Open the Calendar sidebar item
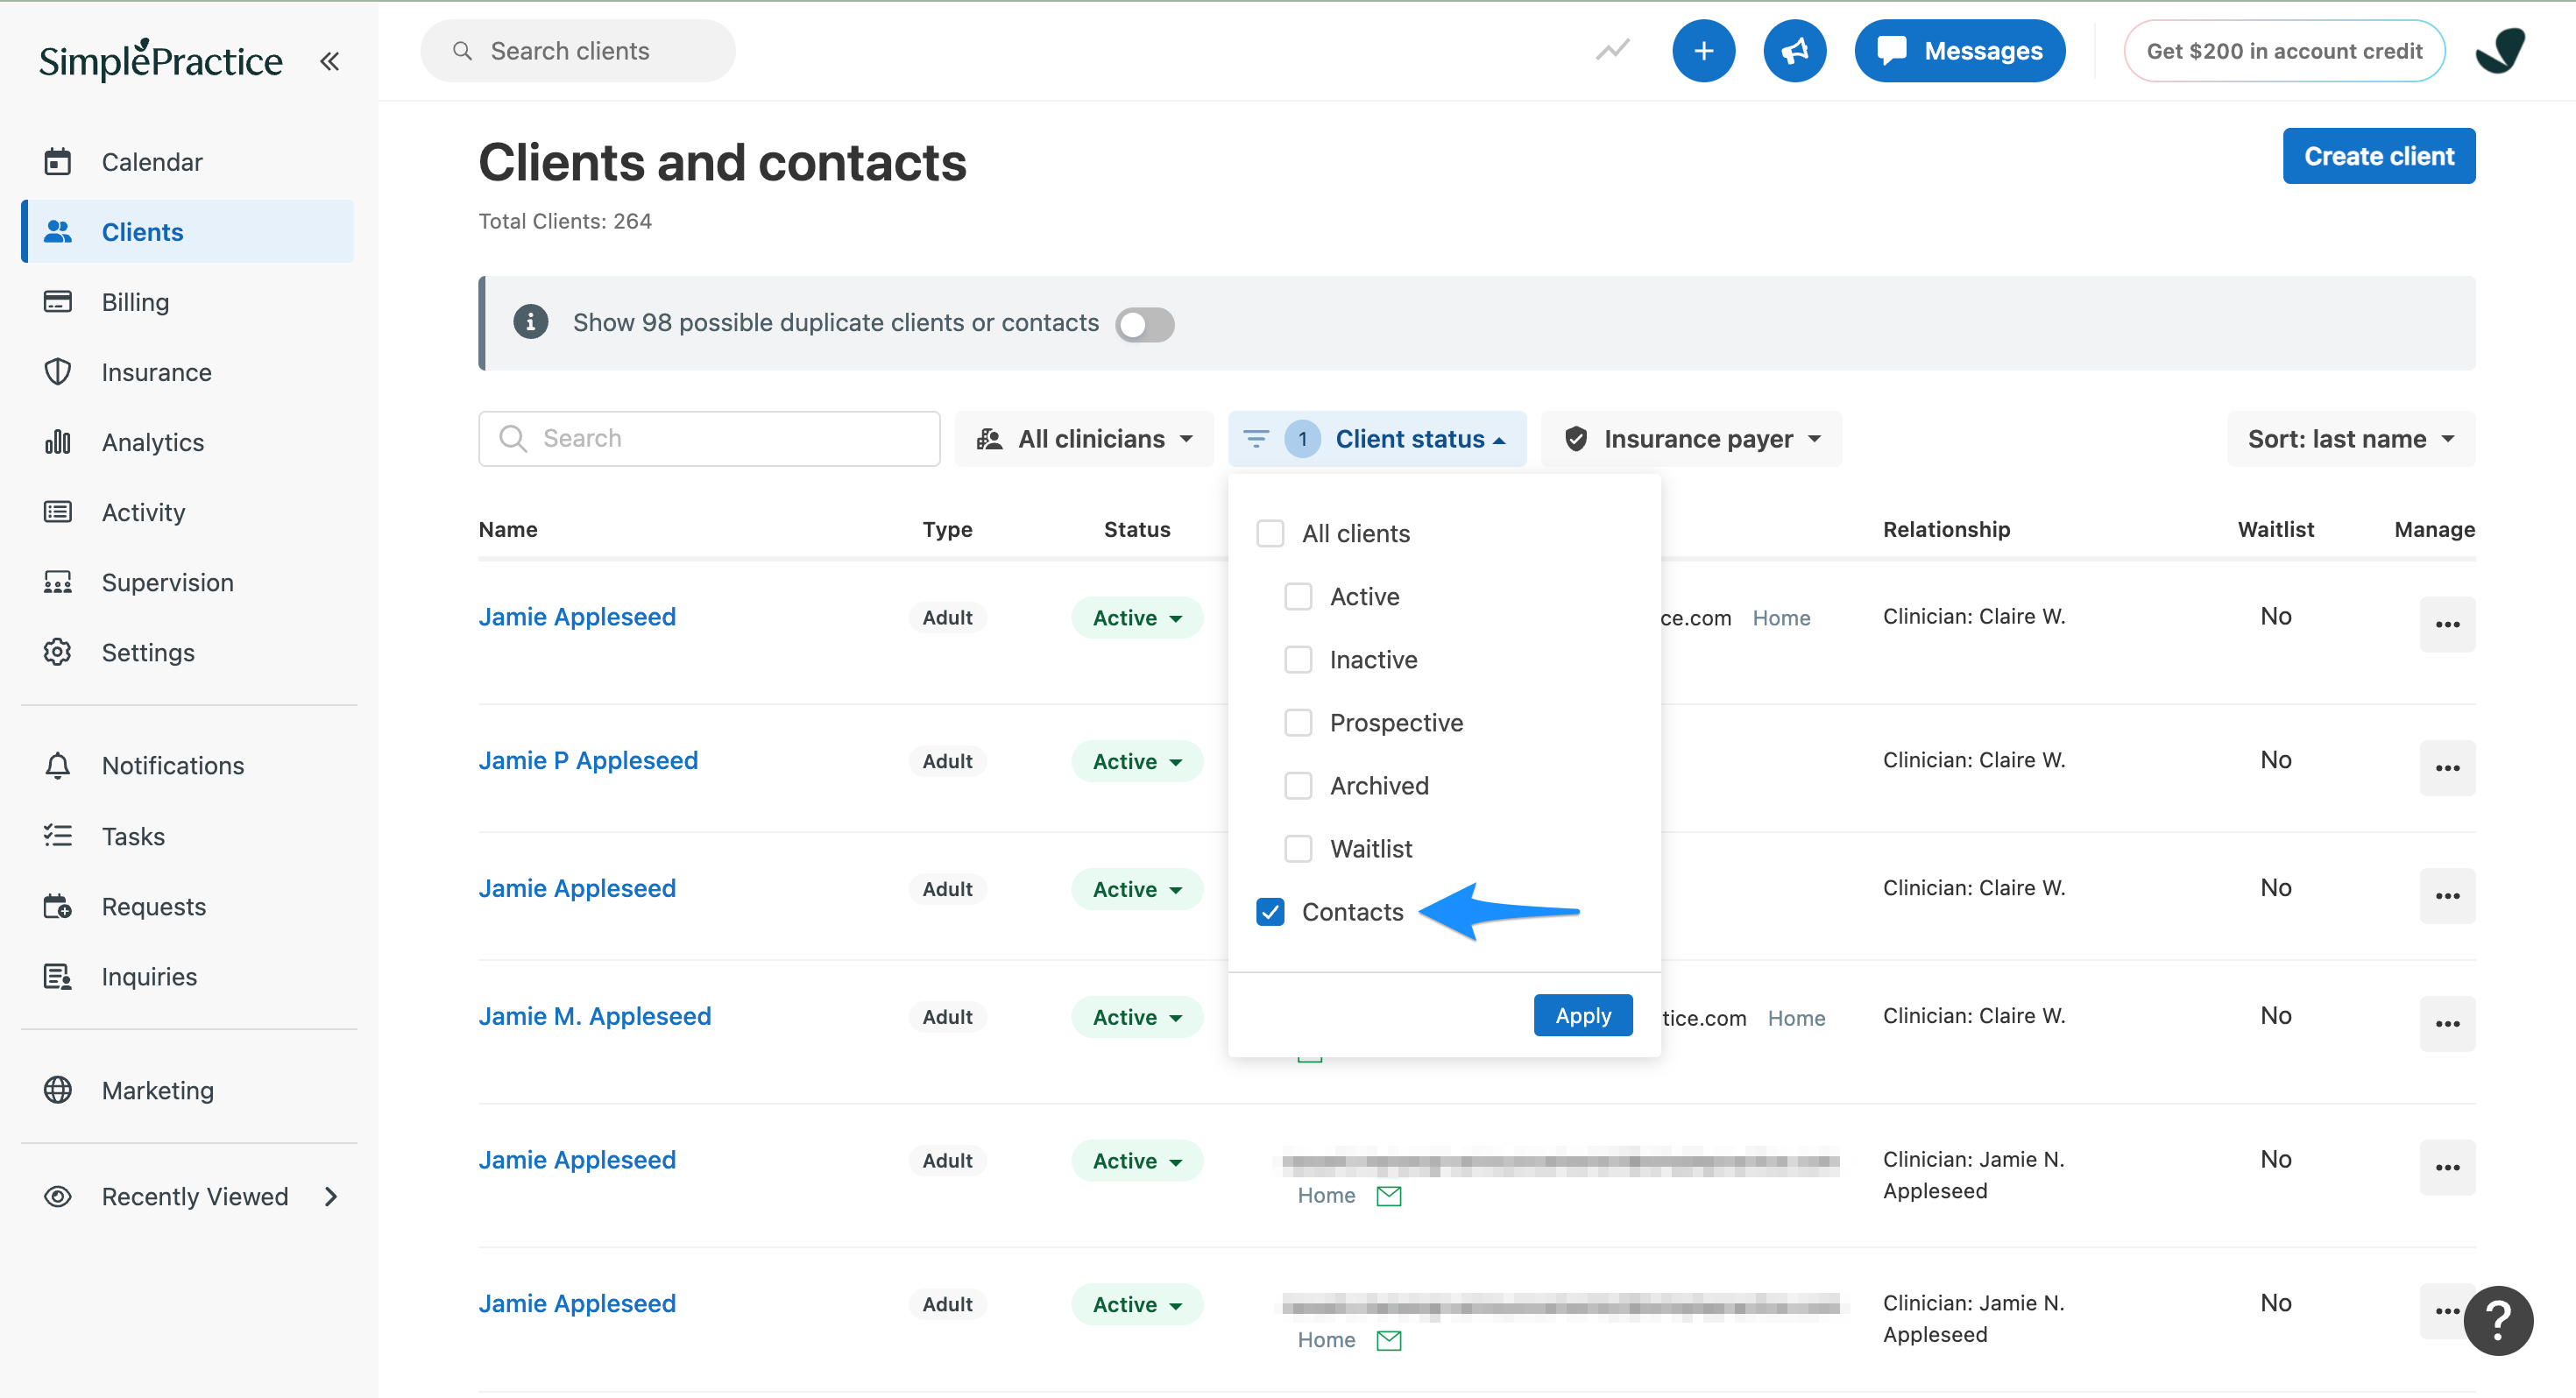2576x1398 pixels. [x=188, y=162]
